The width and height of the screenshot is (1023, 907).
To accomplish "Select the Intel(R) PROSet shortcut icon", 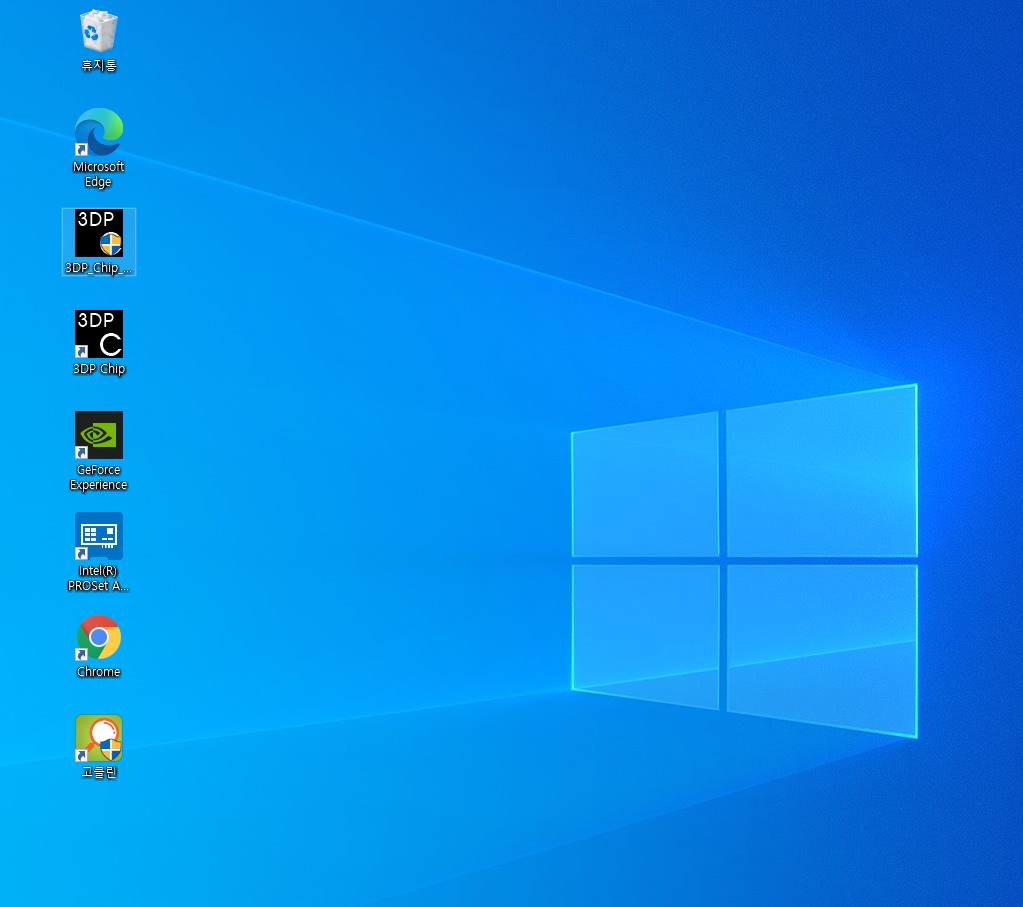I will point(99,536).
